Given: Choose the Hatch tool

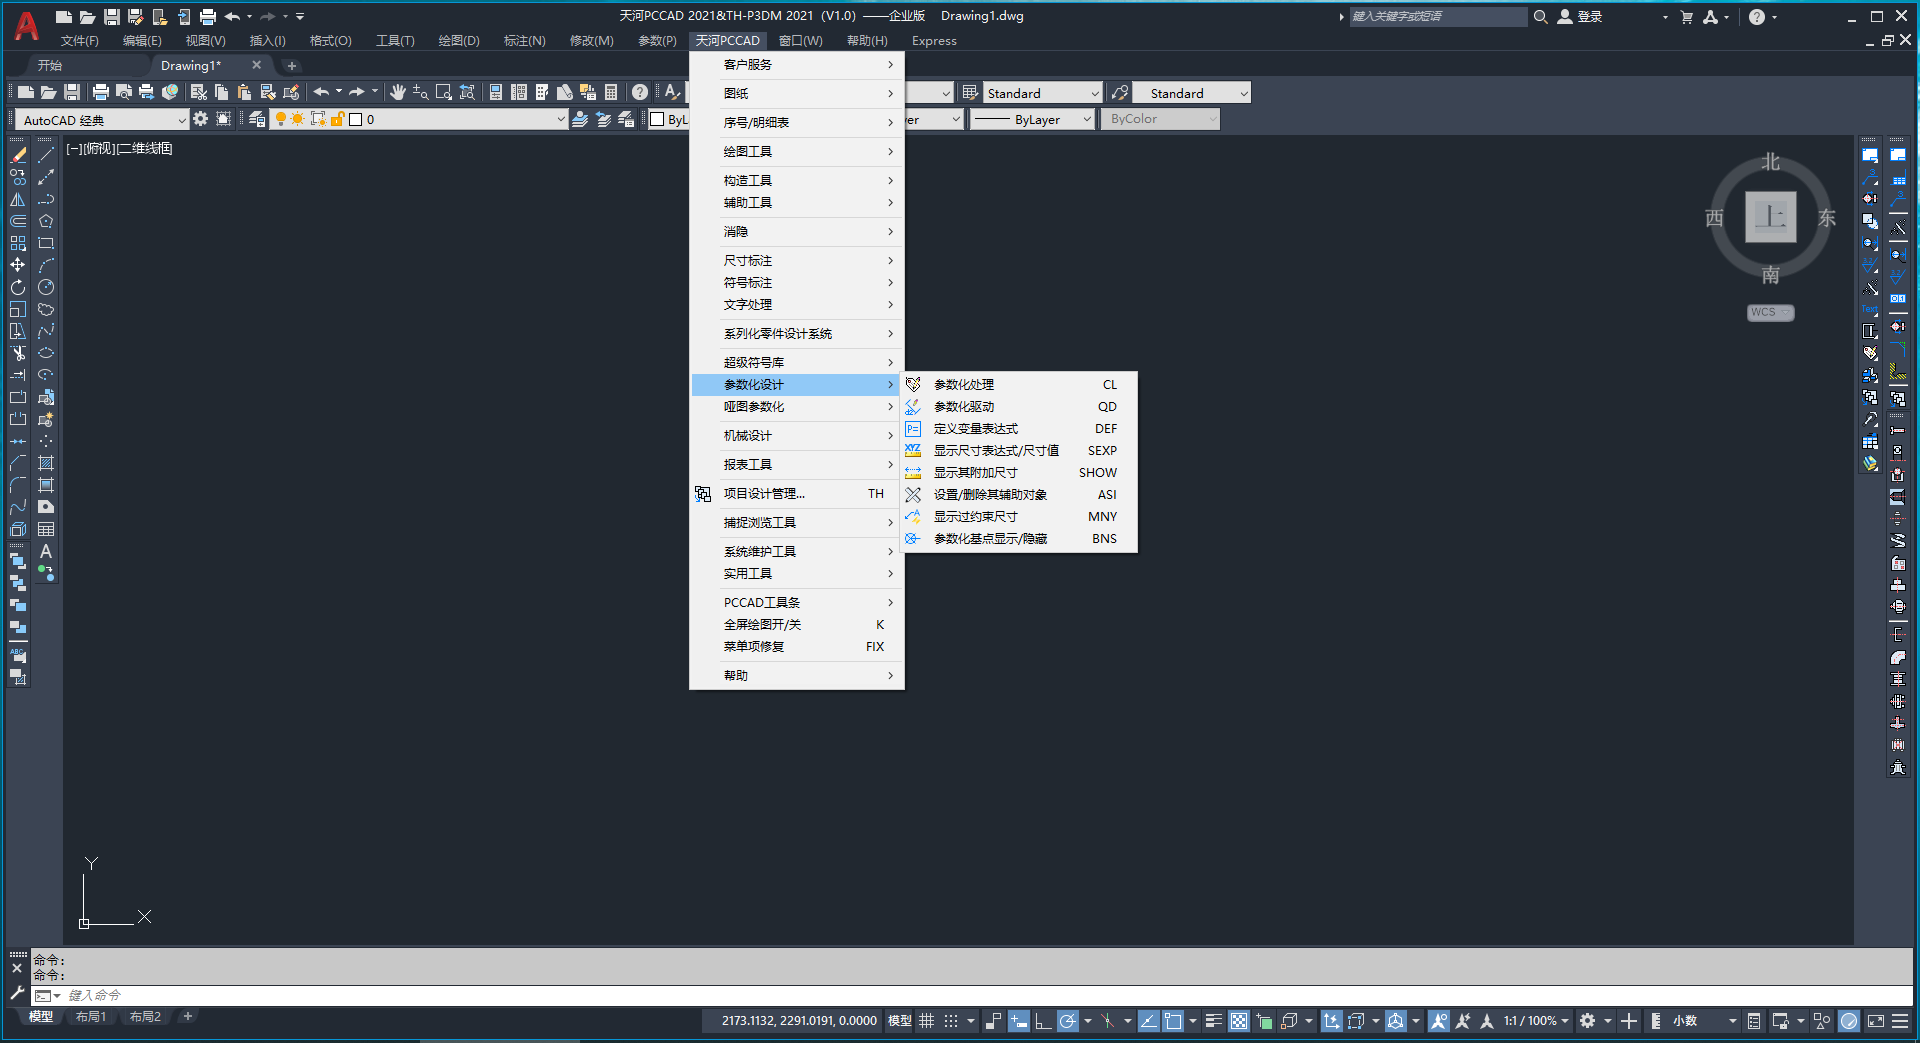Looking at the screenshot, I should coord(46,463).
